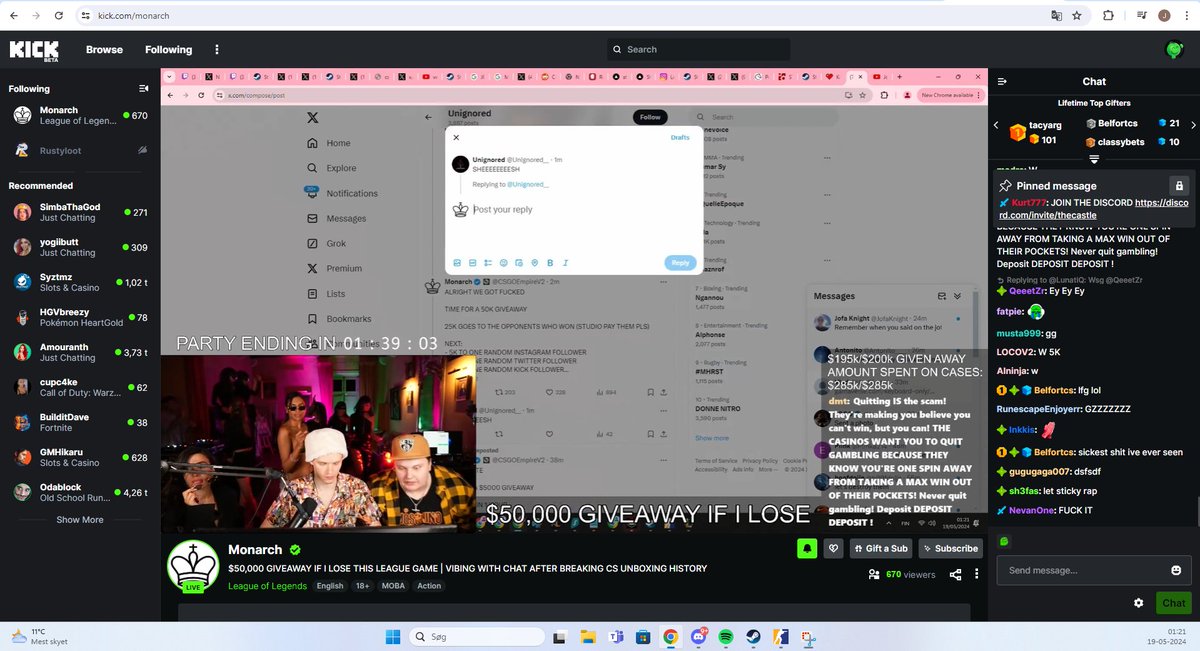Click the share stream icon
The width and height of the screenshot is (1200, 651).
(x=955, y=575)
